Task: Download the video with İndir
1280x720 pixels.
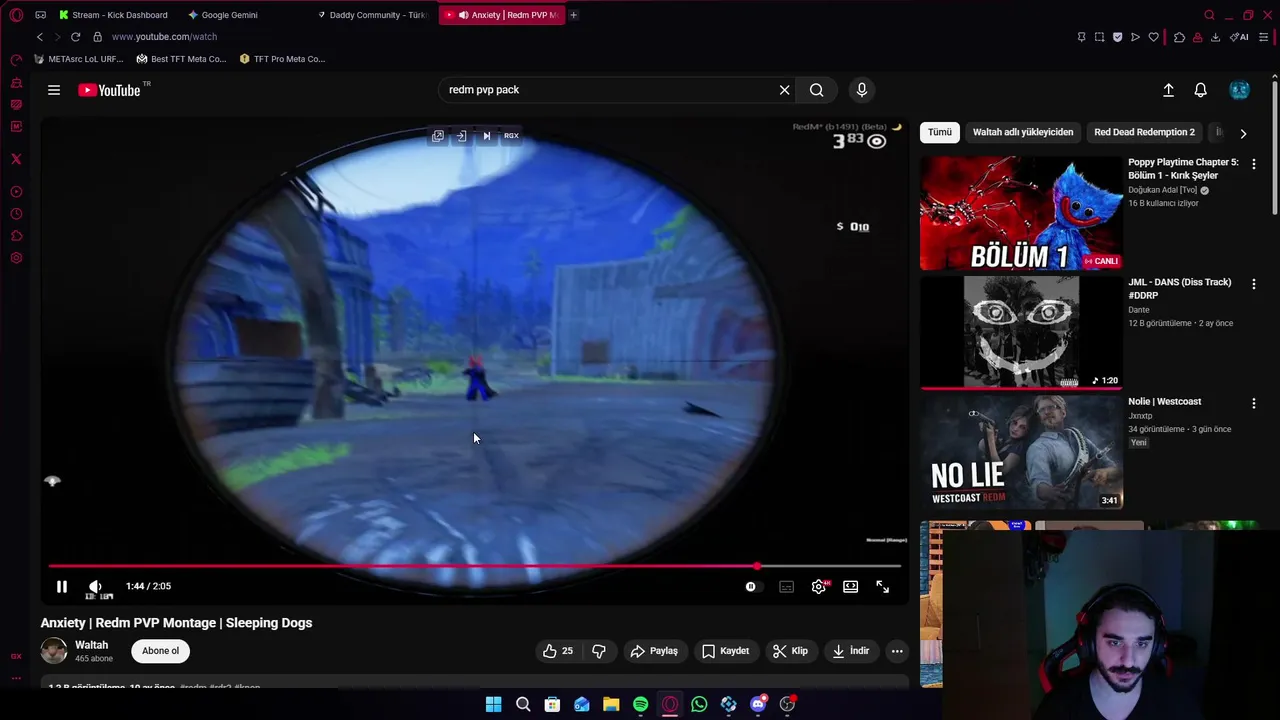Action: (x=850, y=651)
